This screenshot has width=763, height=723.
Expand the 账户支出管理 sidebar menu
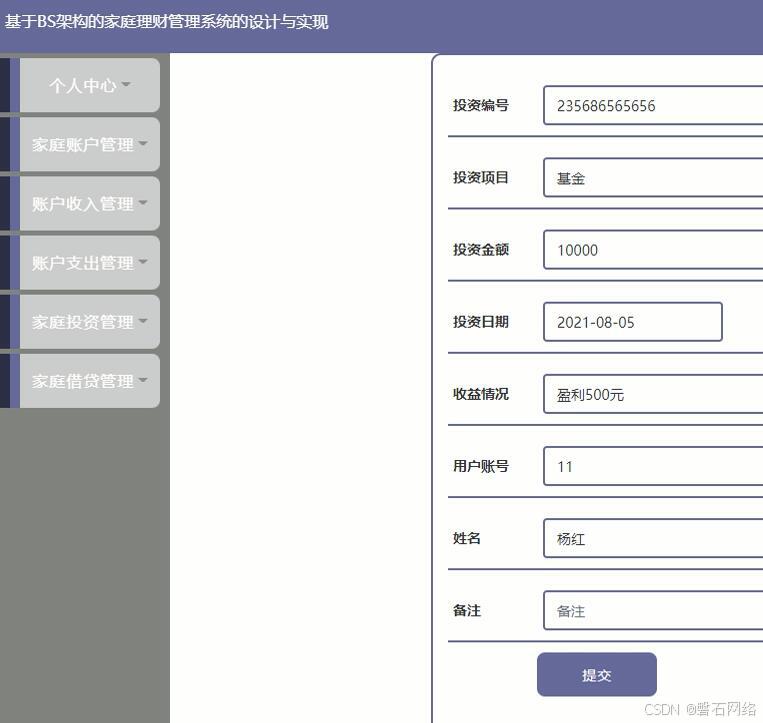[90, 263]
